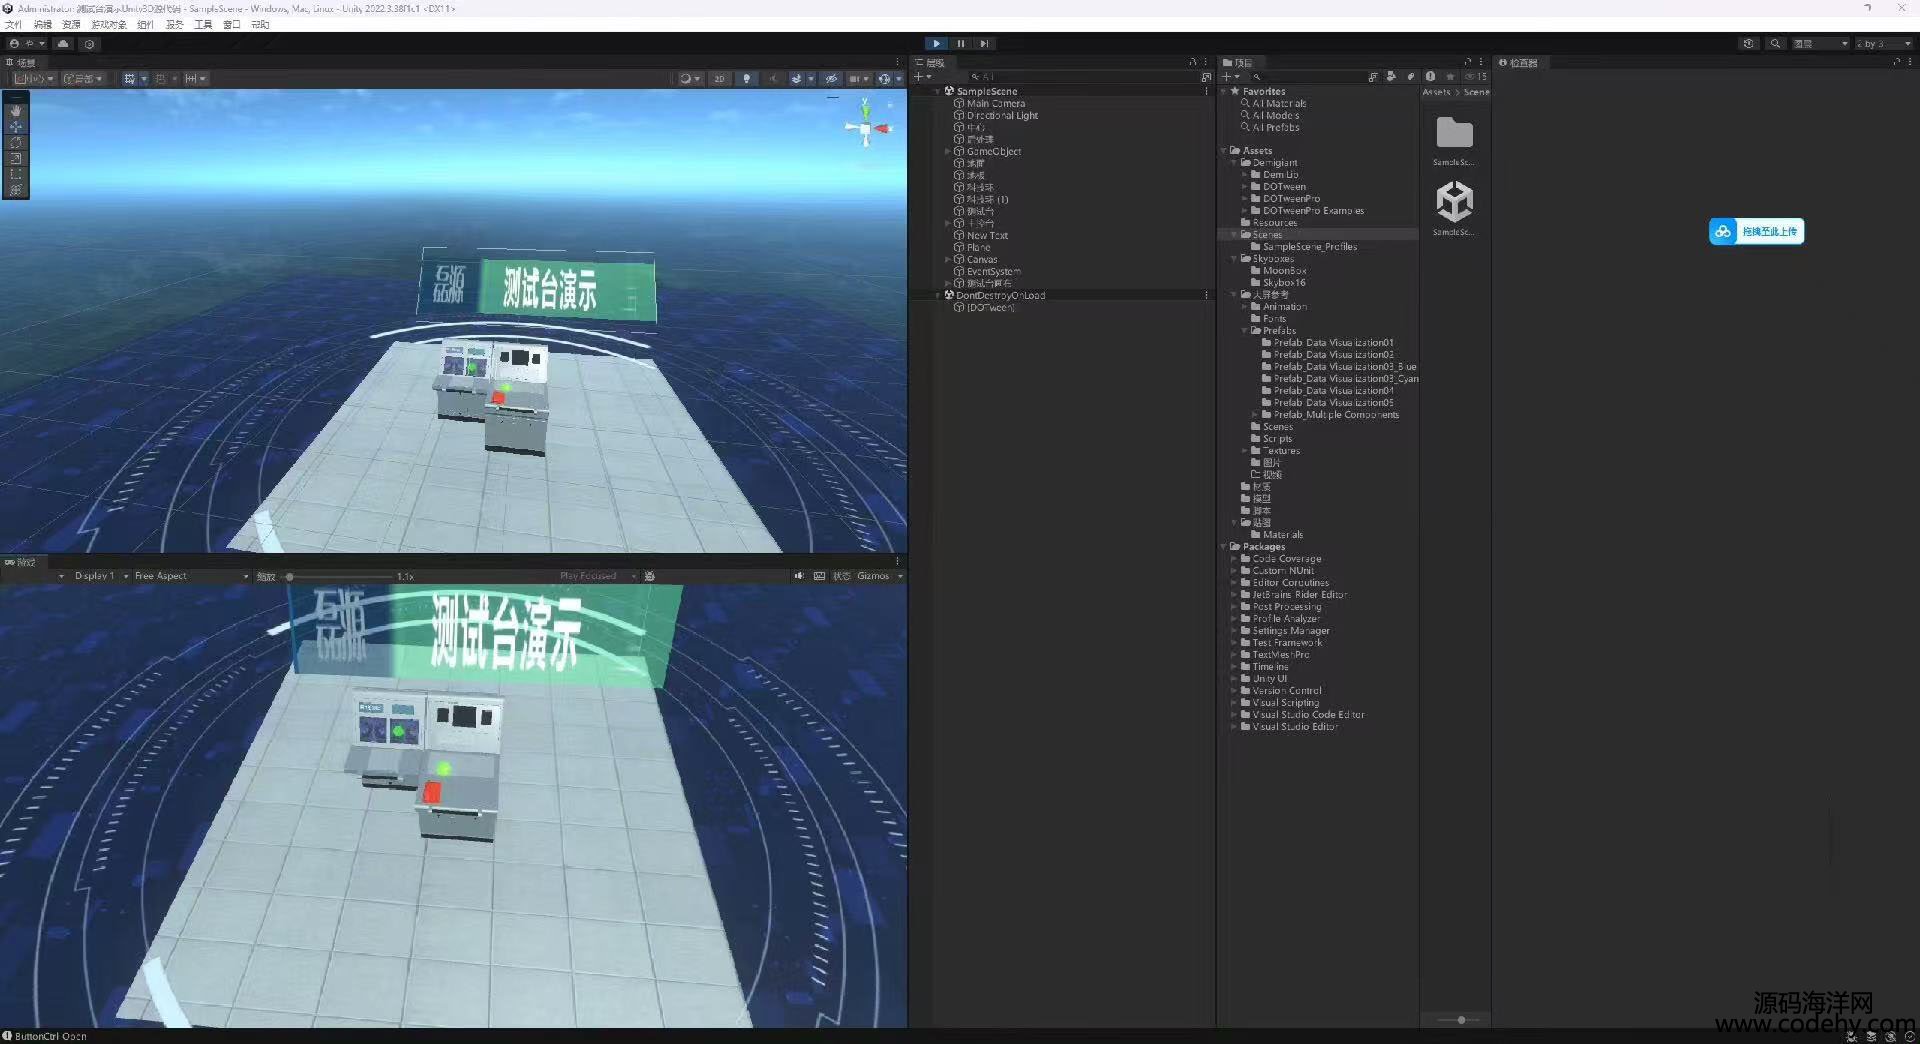
Task: Click the blue cloud upload button
Action: click(x=1757, y=232)
